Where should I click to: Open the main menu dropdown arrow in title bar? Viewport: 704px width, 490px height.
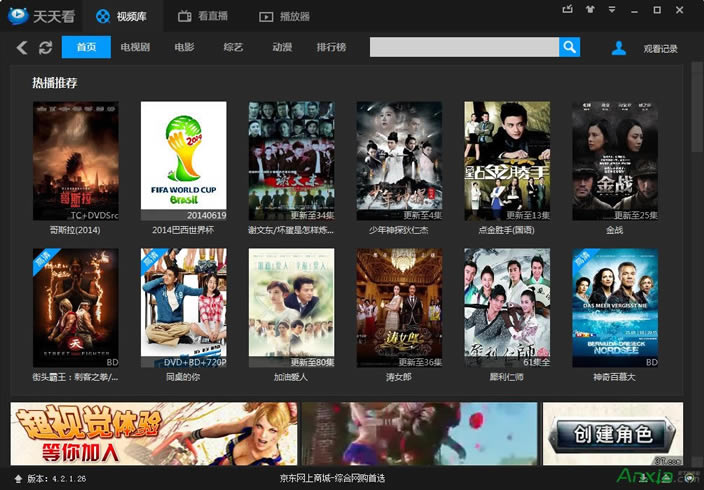[610, 10]
